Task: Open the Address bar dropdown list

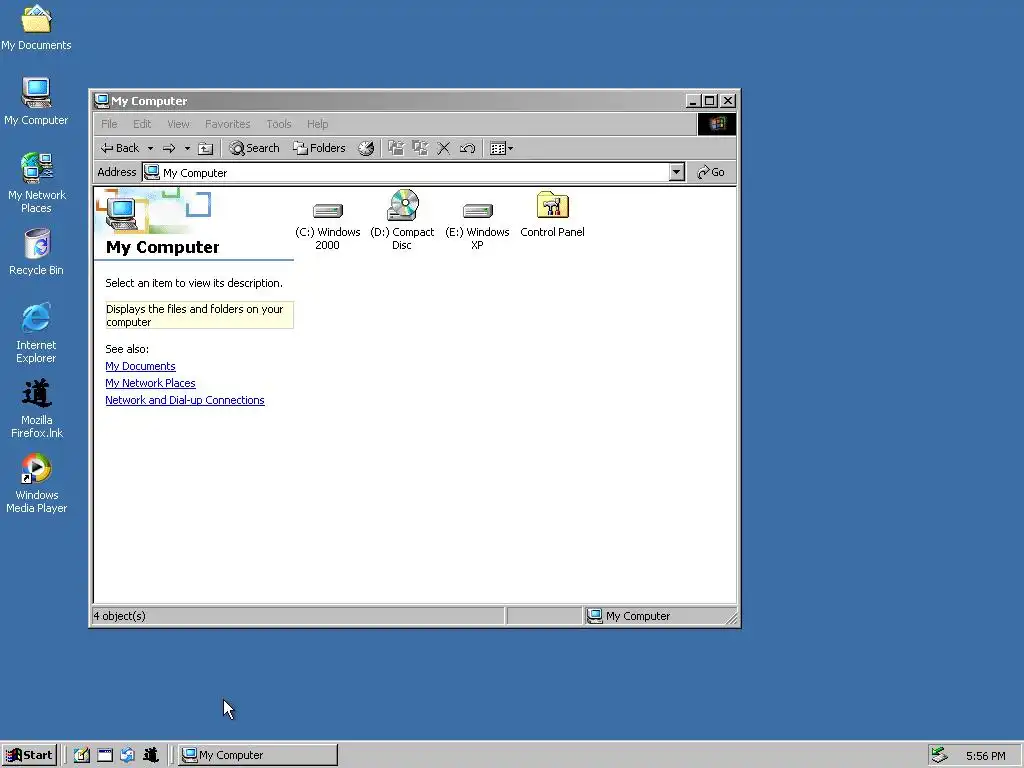Action: pos(677,172)
